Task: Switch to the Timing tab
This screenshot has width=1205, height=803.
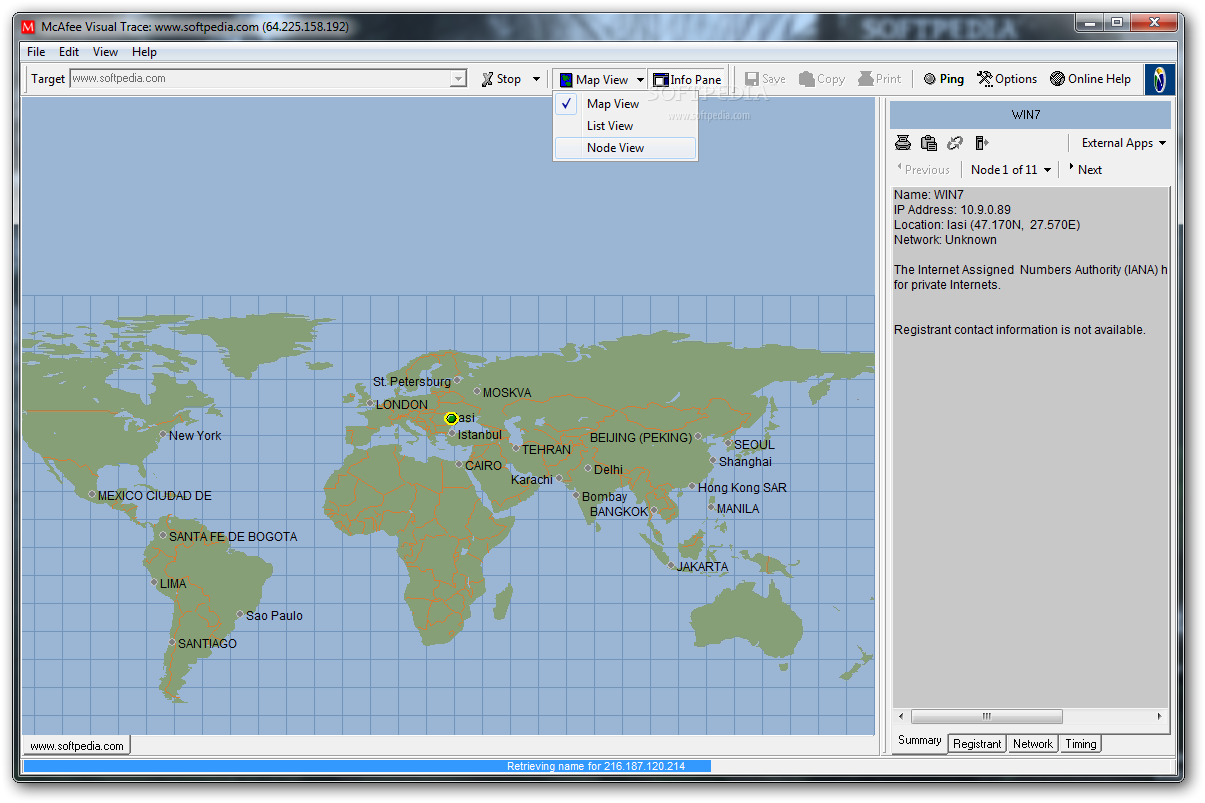Action: (x=1080, y=744)
